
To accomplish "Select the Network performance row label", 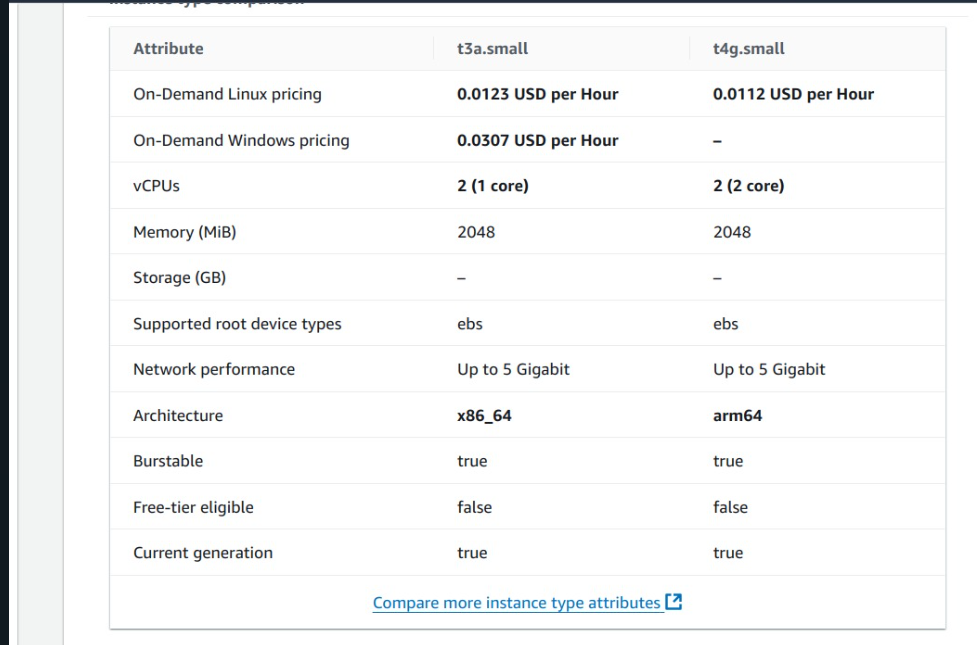I will [214, 370].
